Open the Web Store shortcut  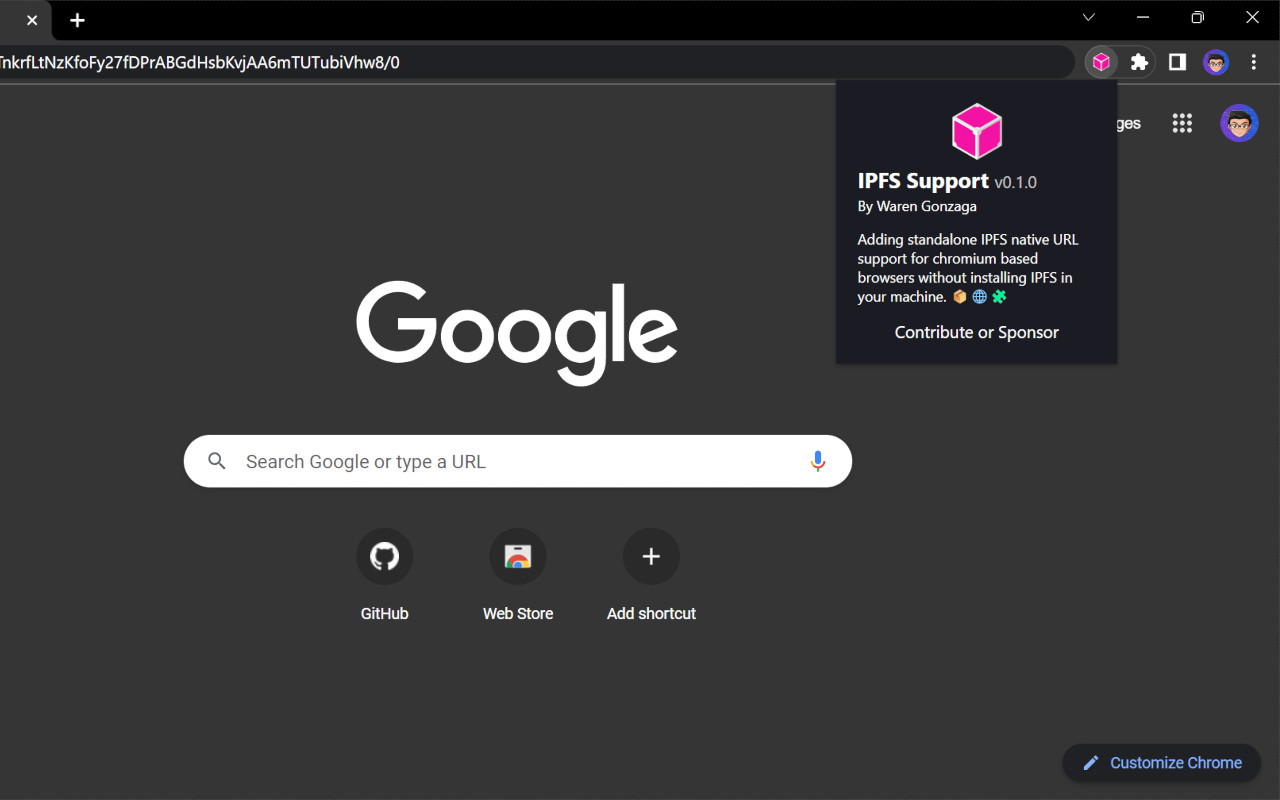[517, 556]
